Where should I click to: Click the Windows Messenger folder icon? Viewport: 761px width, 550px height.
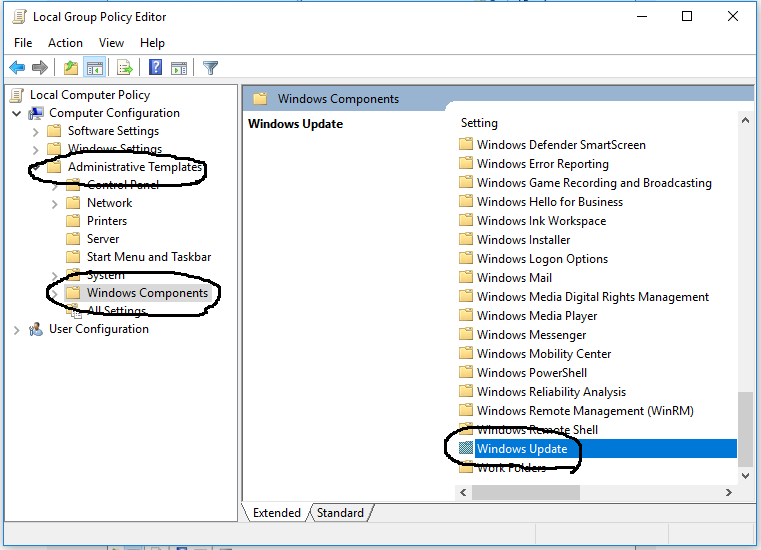click(466, 334)
